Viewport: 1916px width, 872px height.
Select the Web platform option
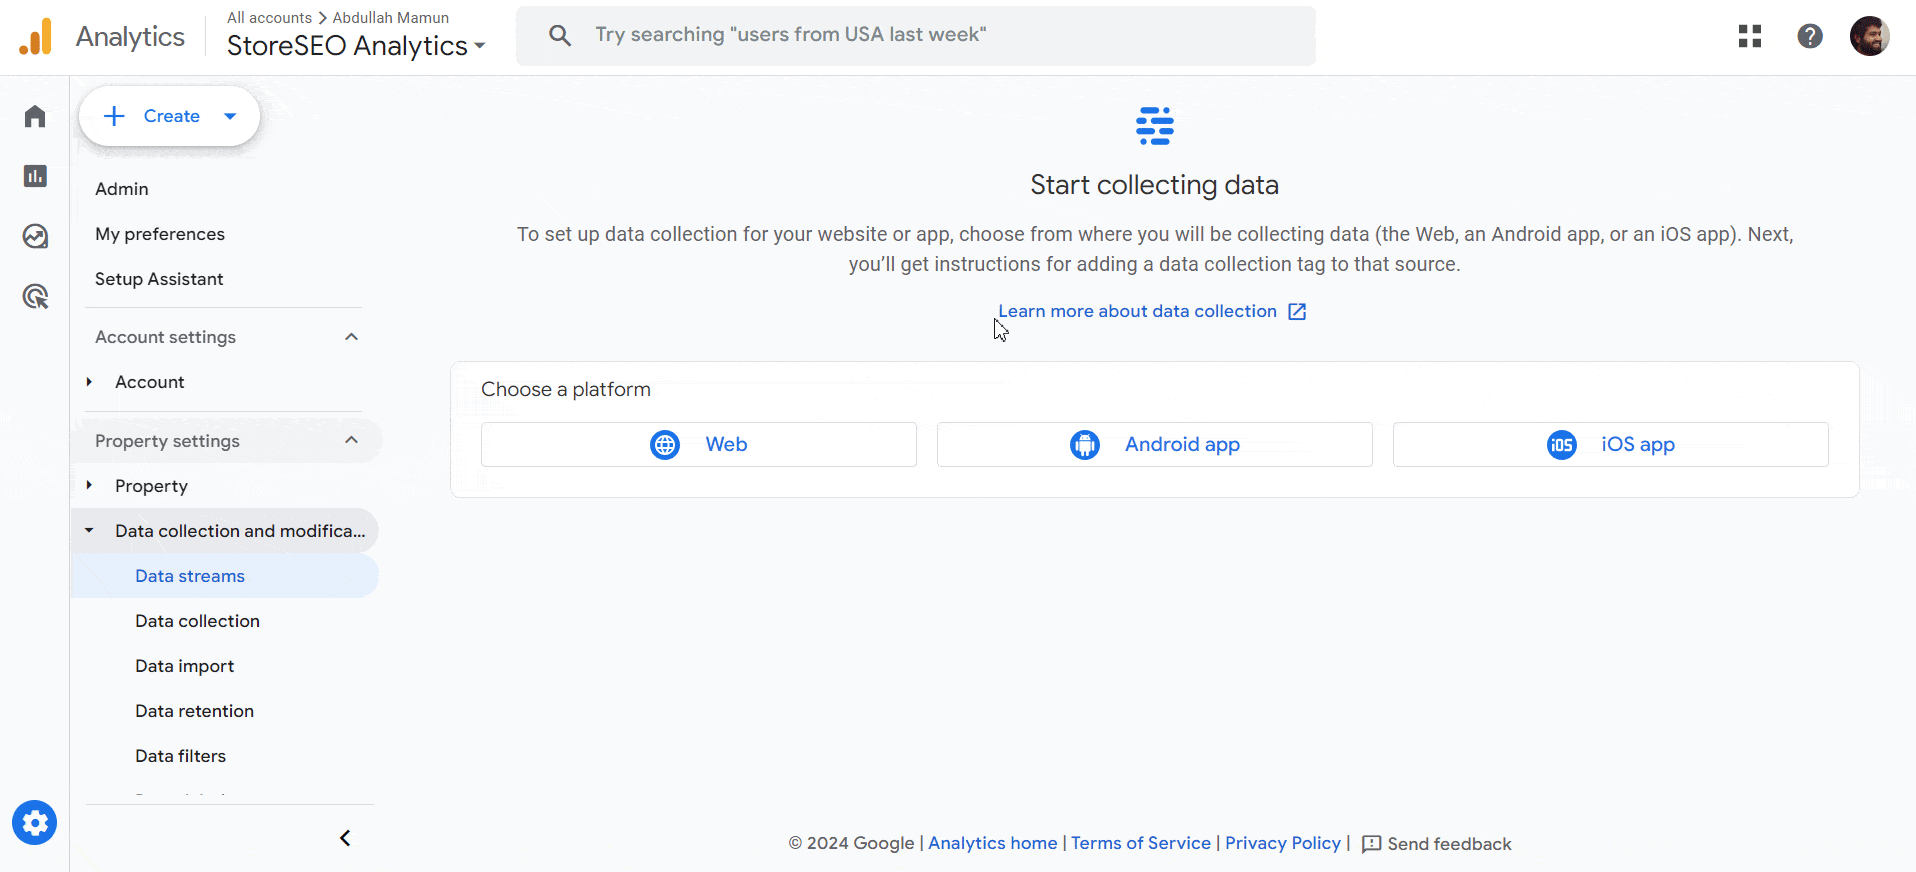(698, 444)
